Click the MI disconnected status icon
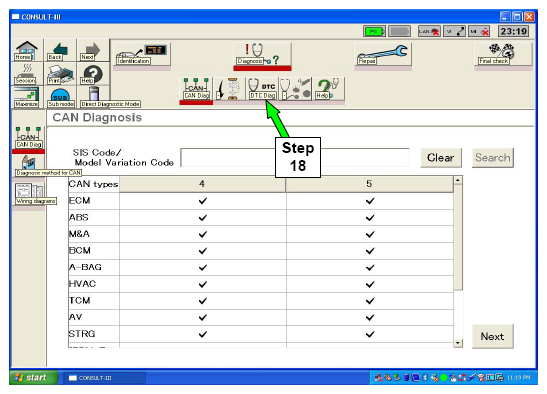Screen dimensions: 547x394 [x=480, y=31]
